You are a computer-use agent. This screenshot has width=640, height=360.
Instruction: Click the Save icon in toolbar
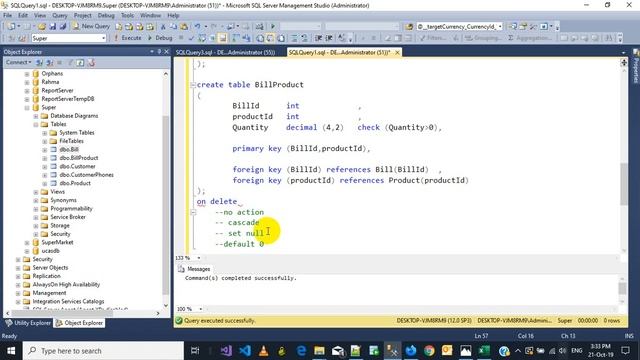52,27
